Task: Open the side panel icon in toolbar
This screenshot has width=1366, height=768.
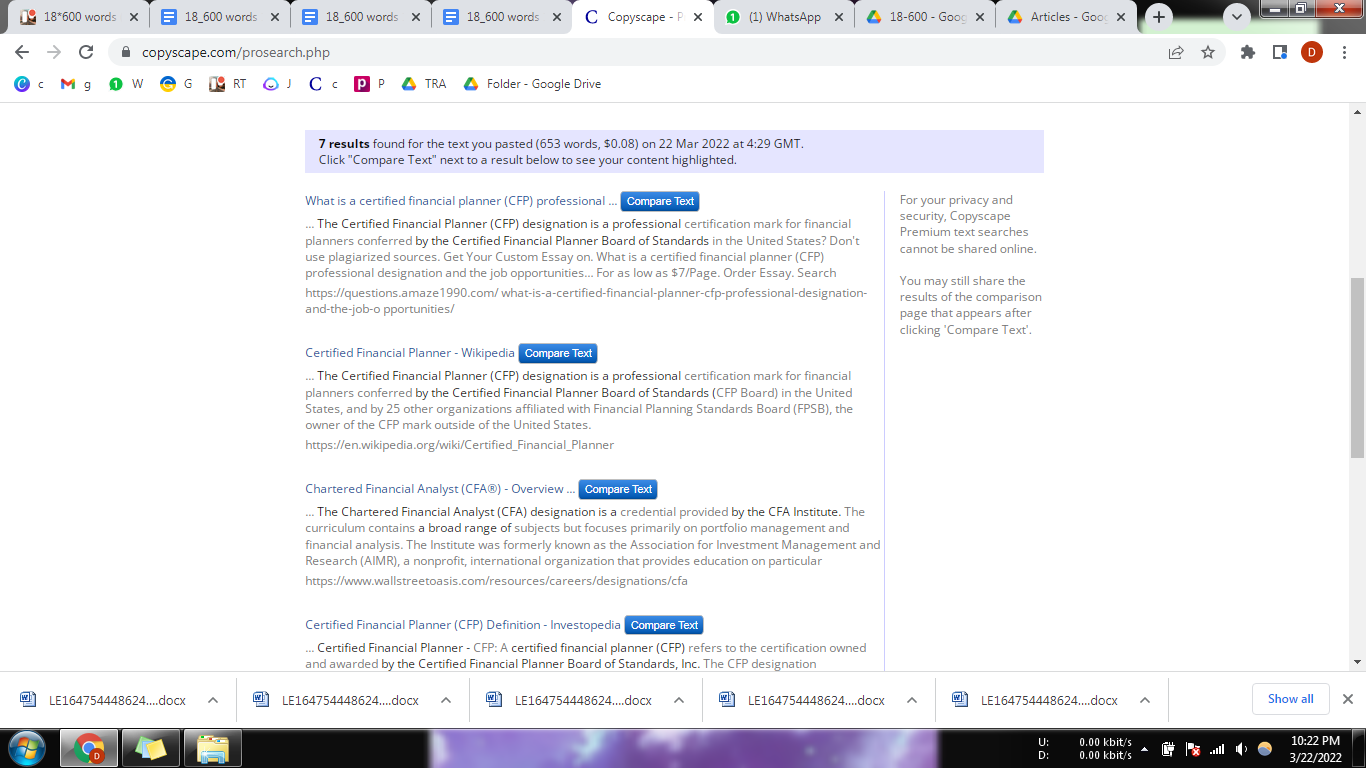Action: 1279,52
